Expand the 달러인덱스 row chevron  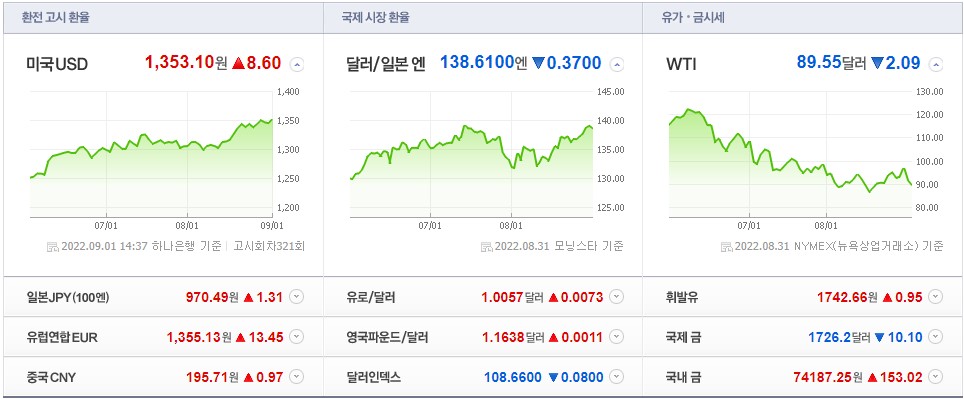tap(617, 376)
